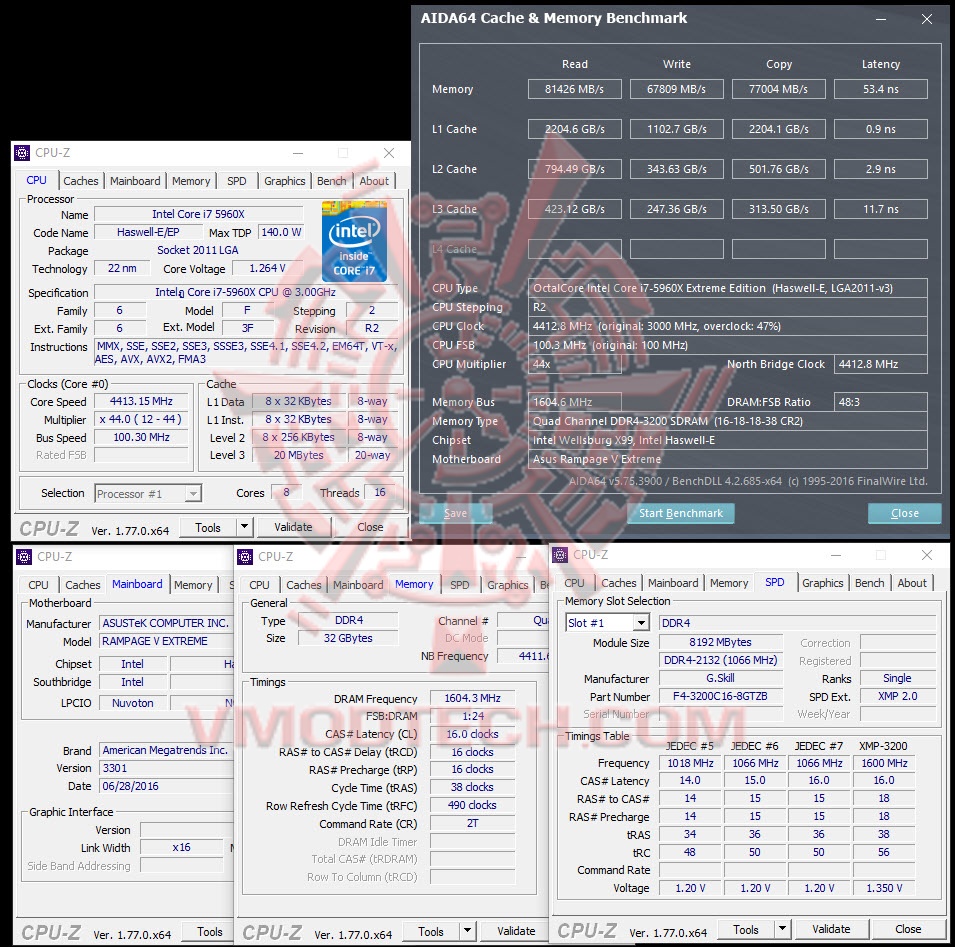Select Graphics tab in the Memory window
This screenshot has height=947, width=955.
[507, 585]
